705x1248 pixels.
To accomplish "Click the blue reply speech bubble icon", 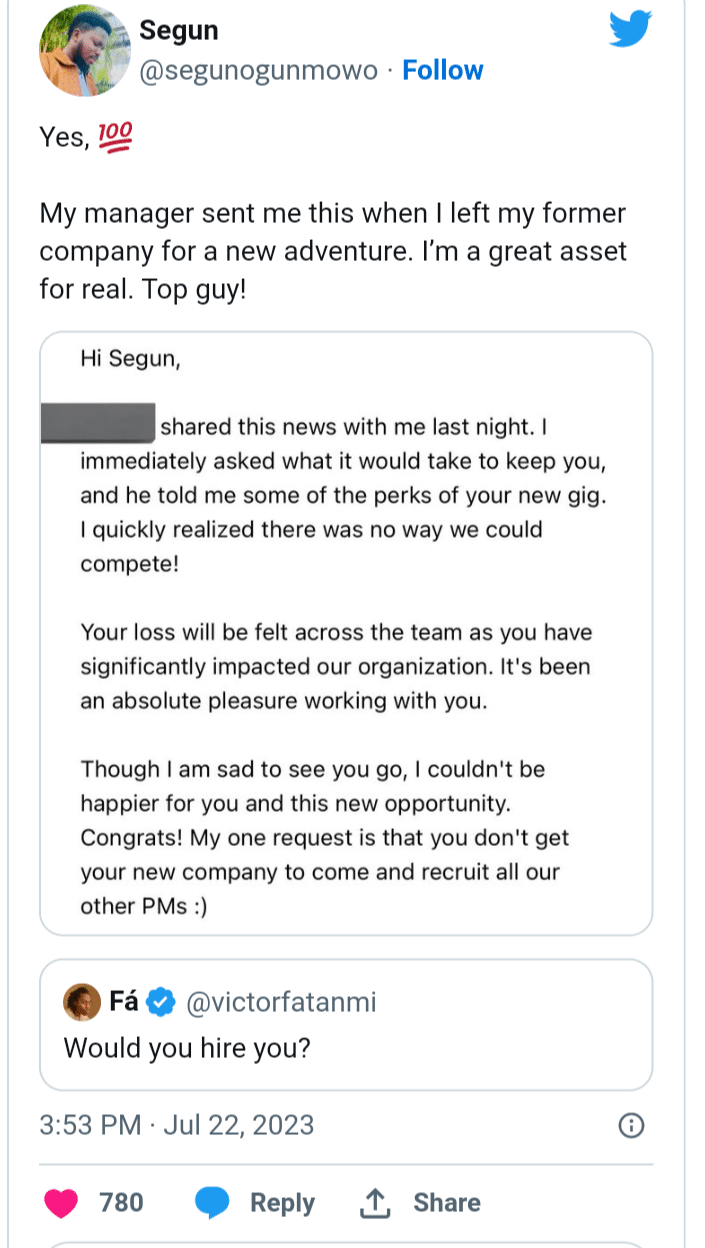I will pos(211,1202).
